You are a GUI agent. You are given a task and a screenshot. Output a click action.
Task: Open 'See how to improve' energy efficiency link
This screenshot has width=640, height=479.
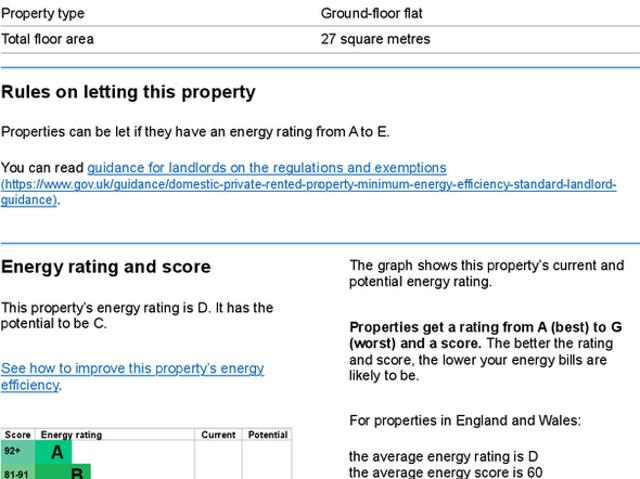coord(132,376)
